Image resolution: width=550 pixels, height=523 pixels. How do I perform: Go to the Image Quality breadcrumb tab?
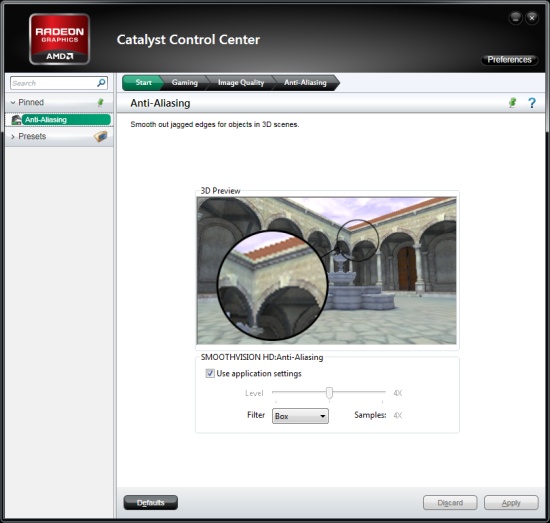coord(241,83)
